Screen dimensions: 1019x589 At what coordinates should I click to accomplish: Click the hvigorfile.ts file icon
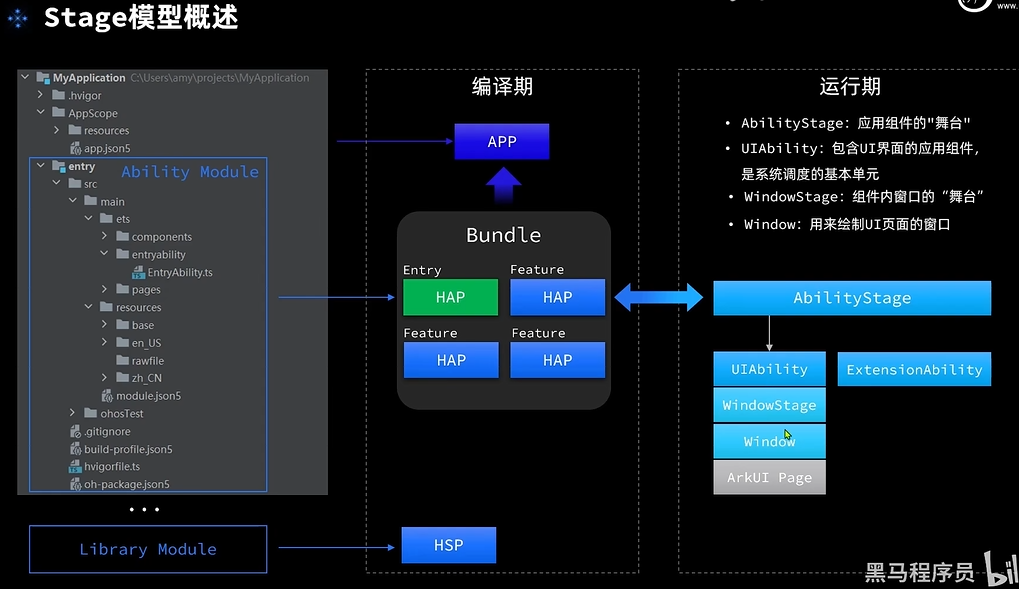click(75, 467)
